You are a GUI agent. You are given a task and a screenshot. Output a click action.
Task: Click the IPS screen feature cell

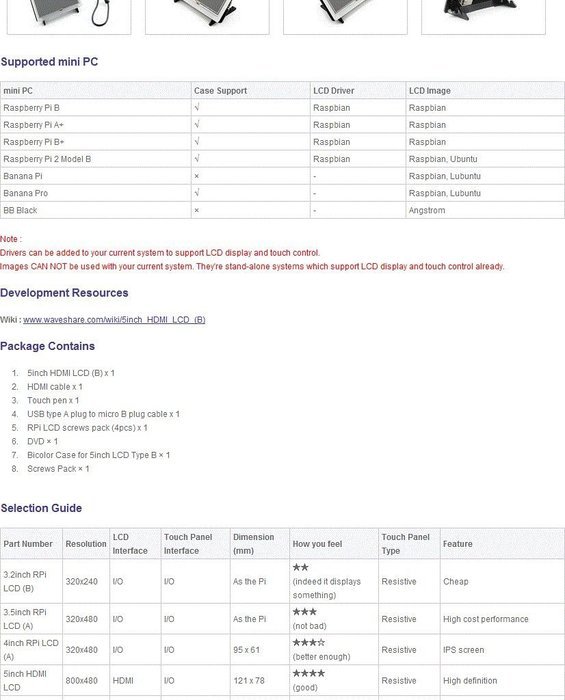[503, 650]
